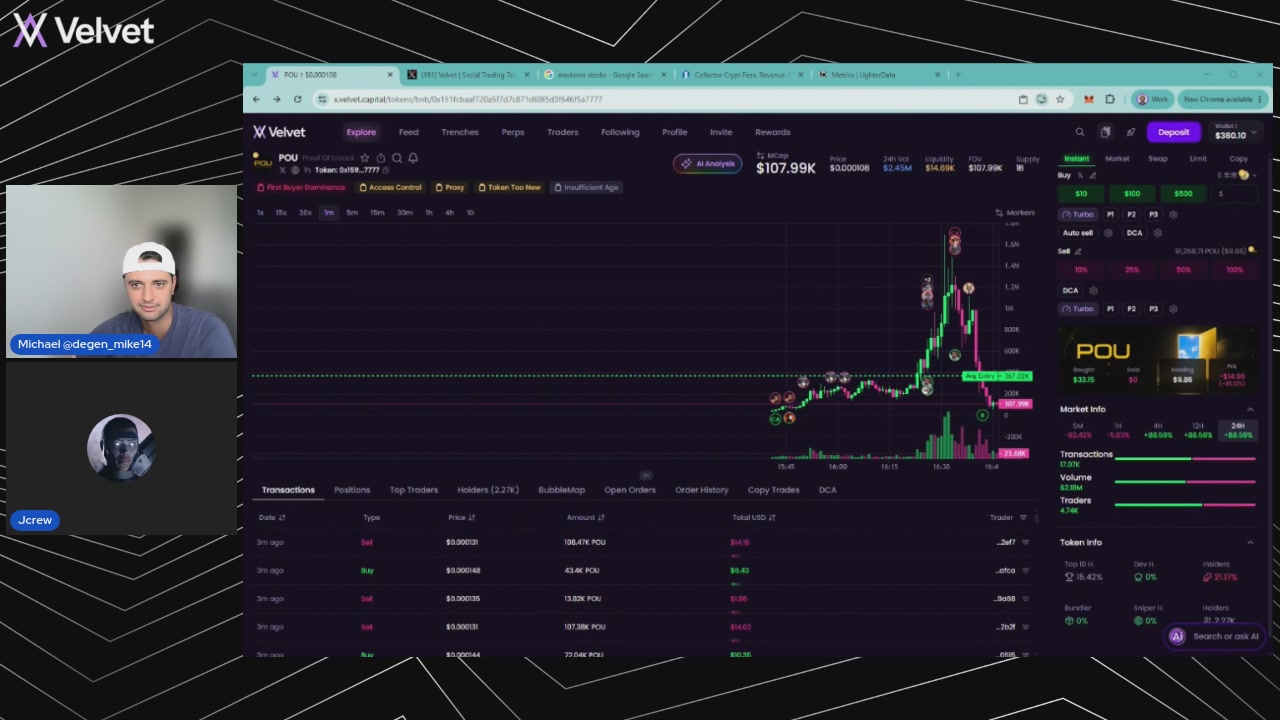The width and height of the screenshot is (1280, 720).
Task: Bookmark this page with Chrome star
Action: (1060, 99)
